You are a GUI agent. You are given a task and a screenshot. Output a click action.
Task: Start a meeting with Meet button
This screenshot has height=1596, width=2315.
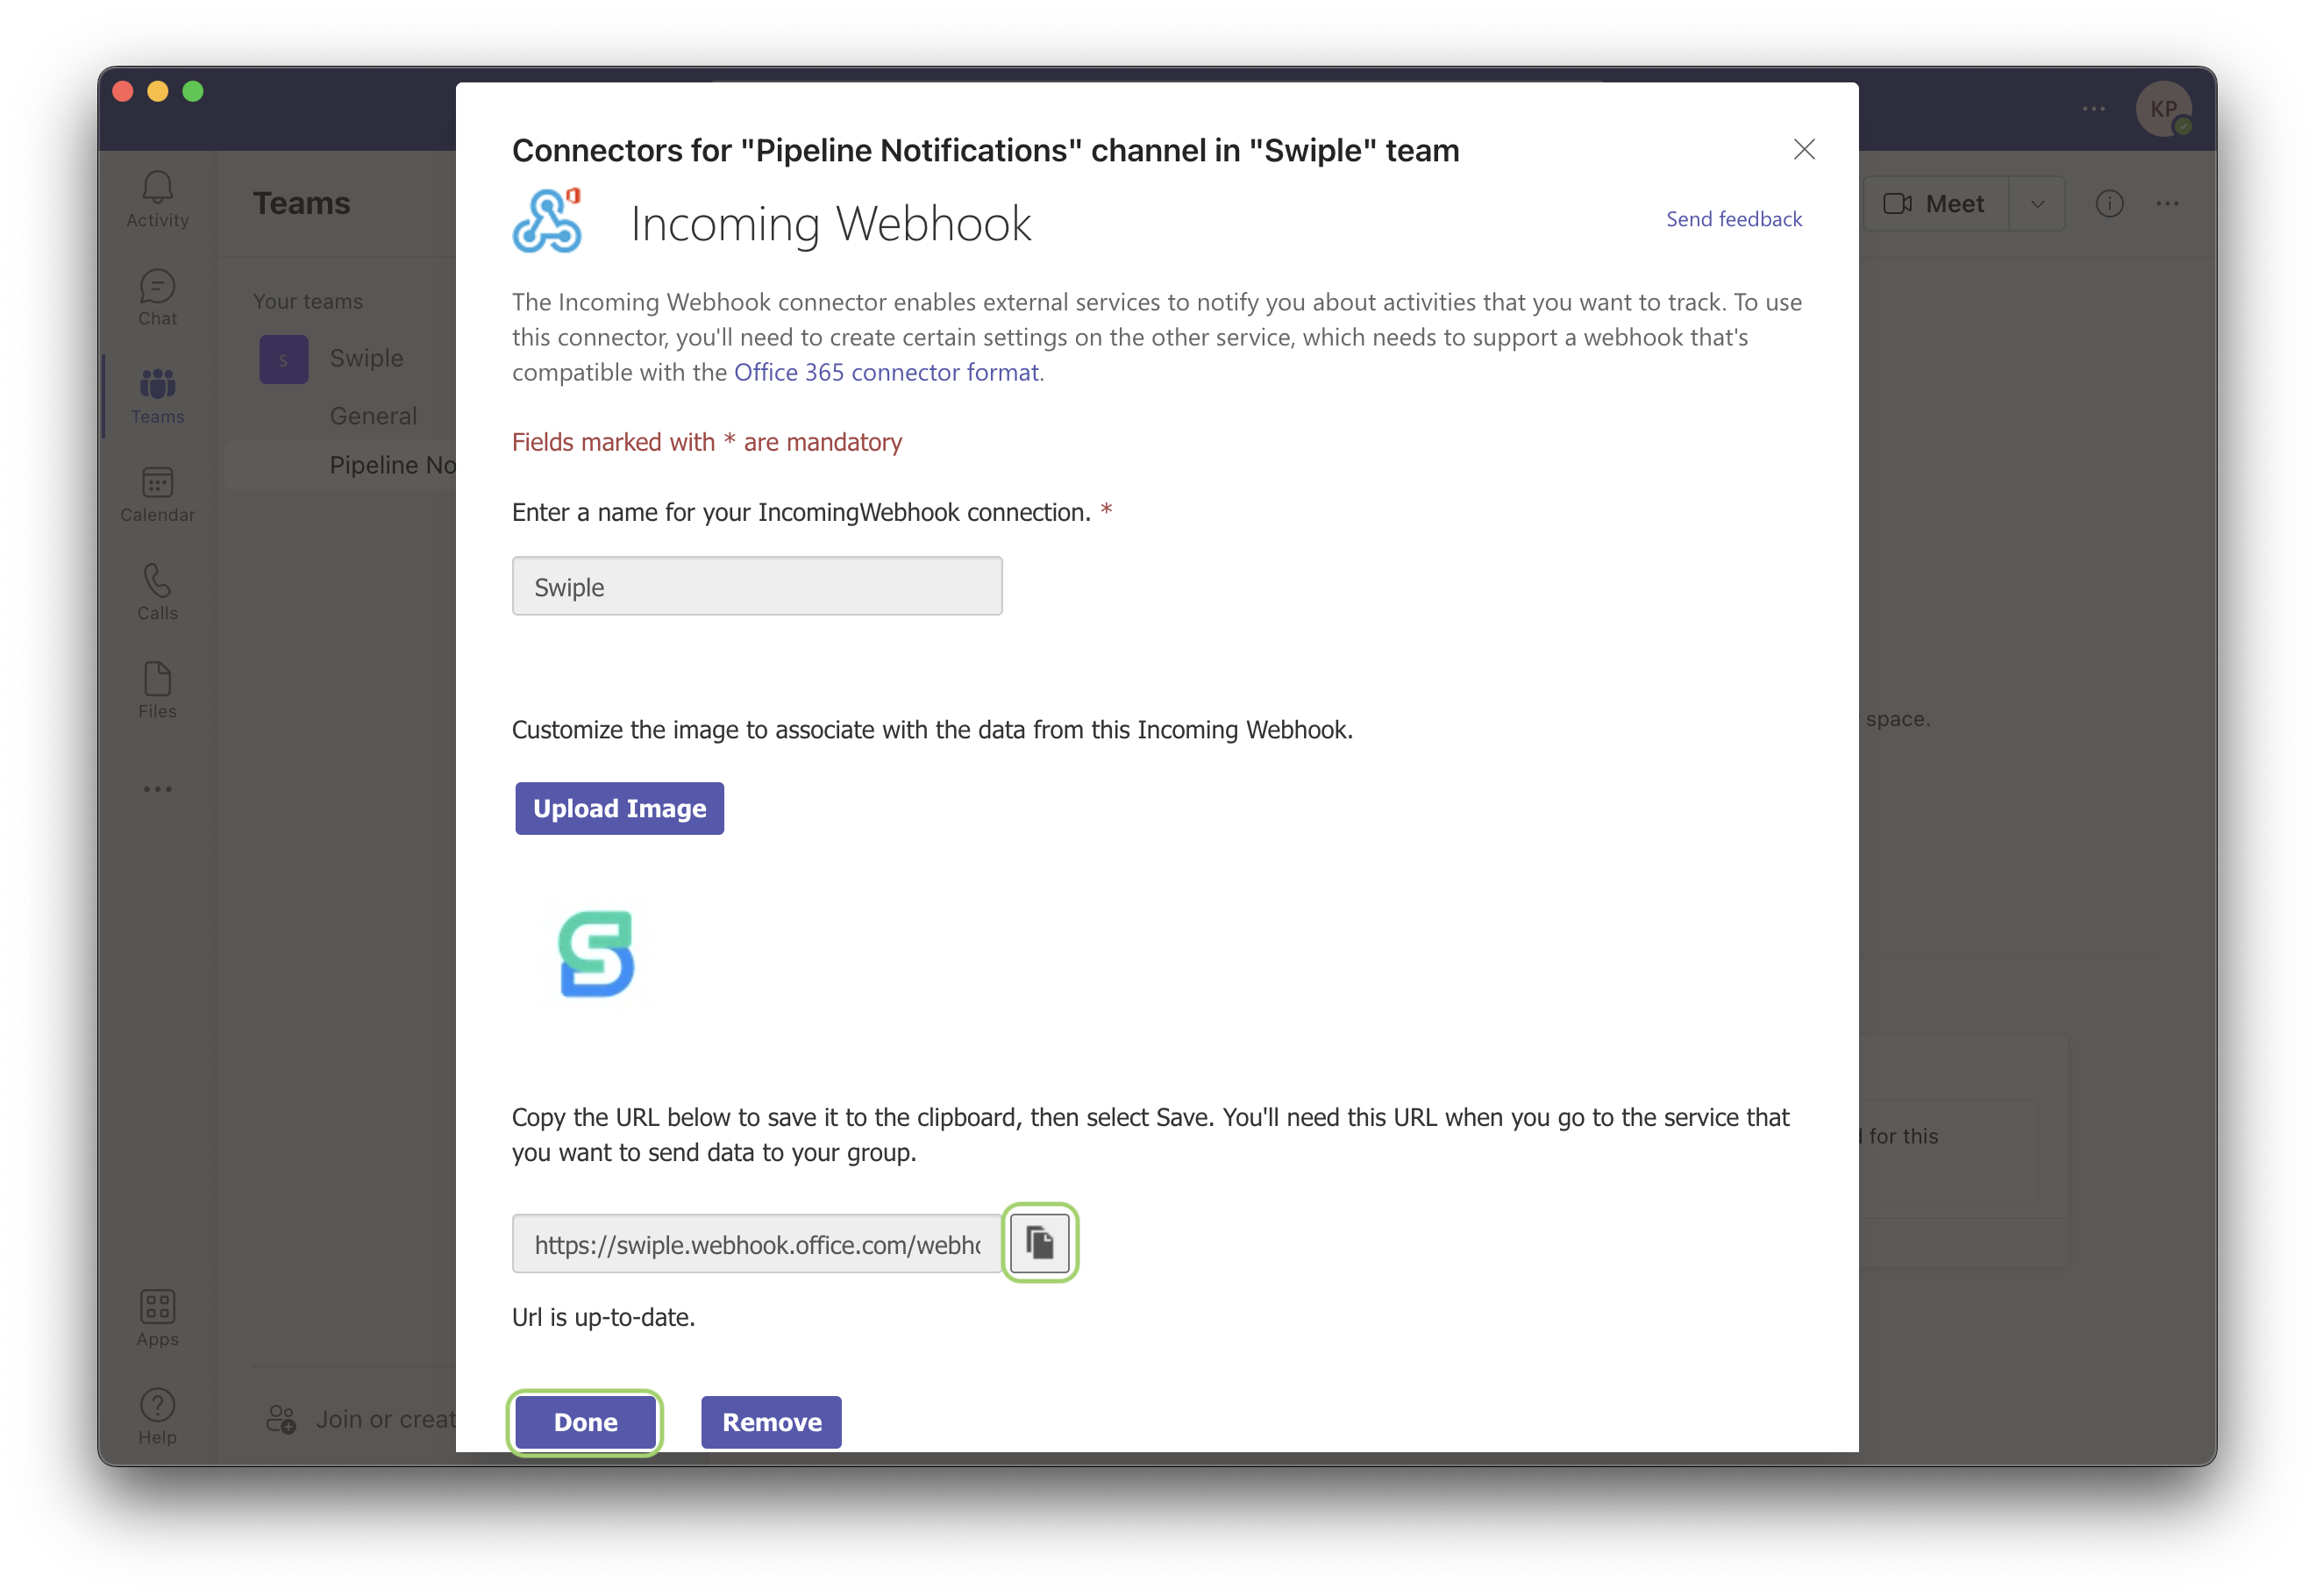coord(1934,203)
